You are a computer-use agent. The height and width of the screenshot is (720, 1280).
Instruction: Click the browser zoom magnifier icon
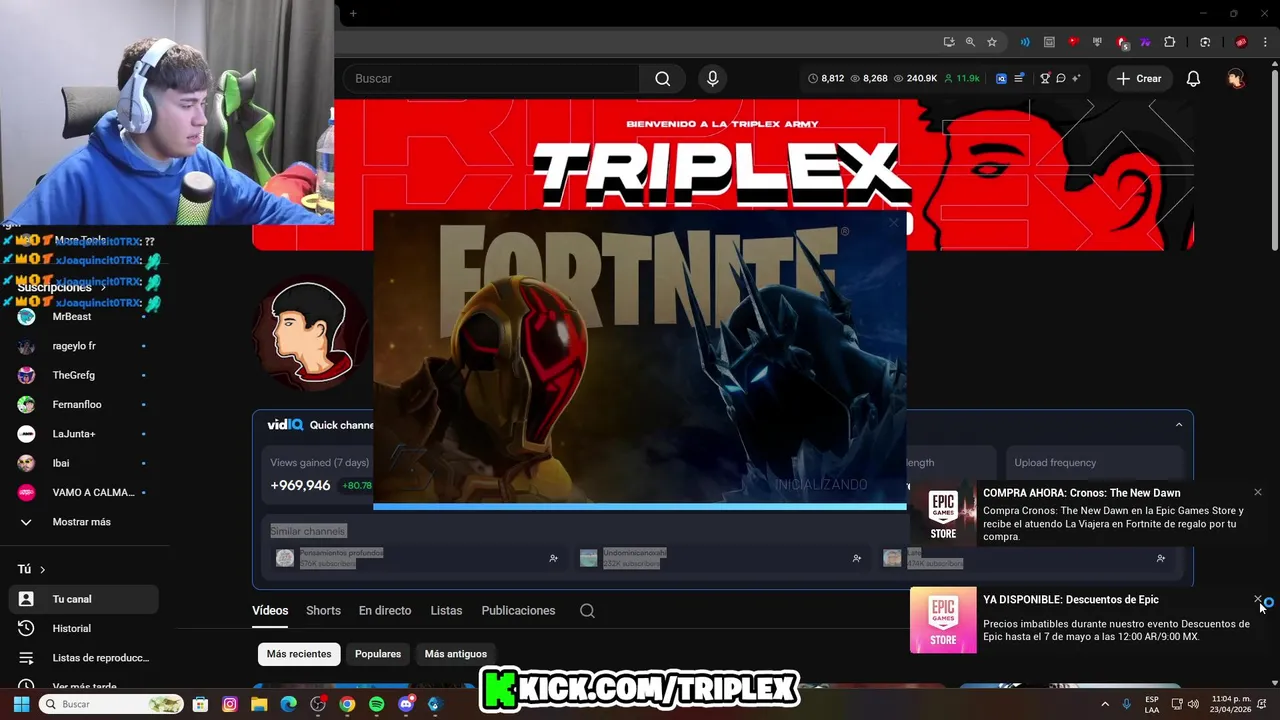[970, 42]
